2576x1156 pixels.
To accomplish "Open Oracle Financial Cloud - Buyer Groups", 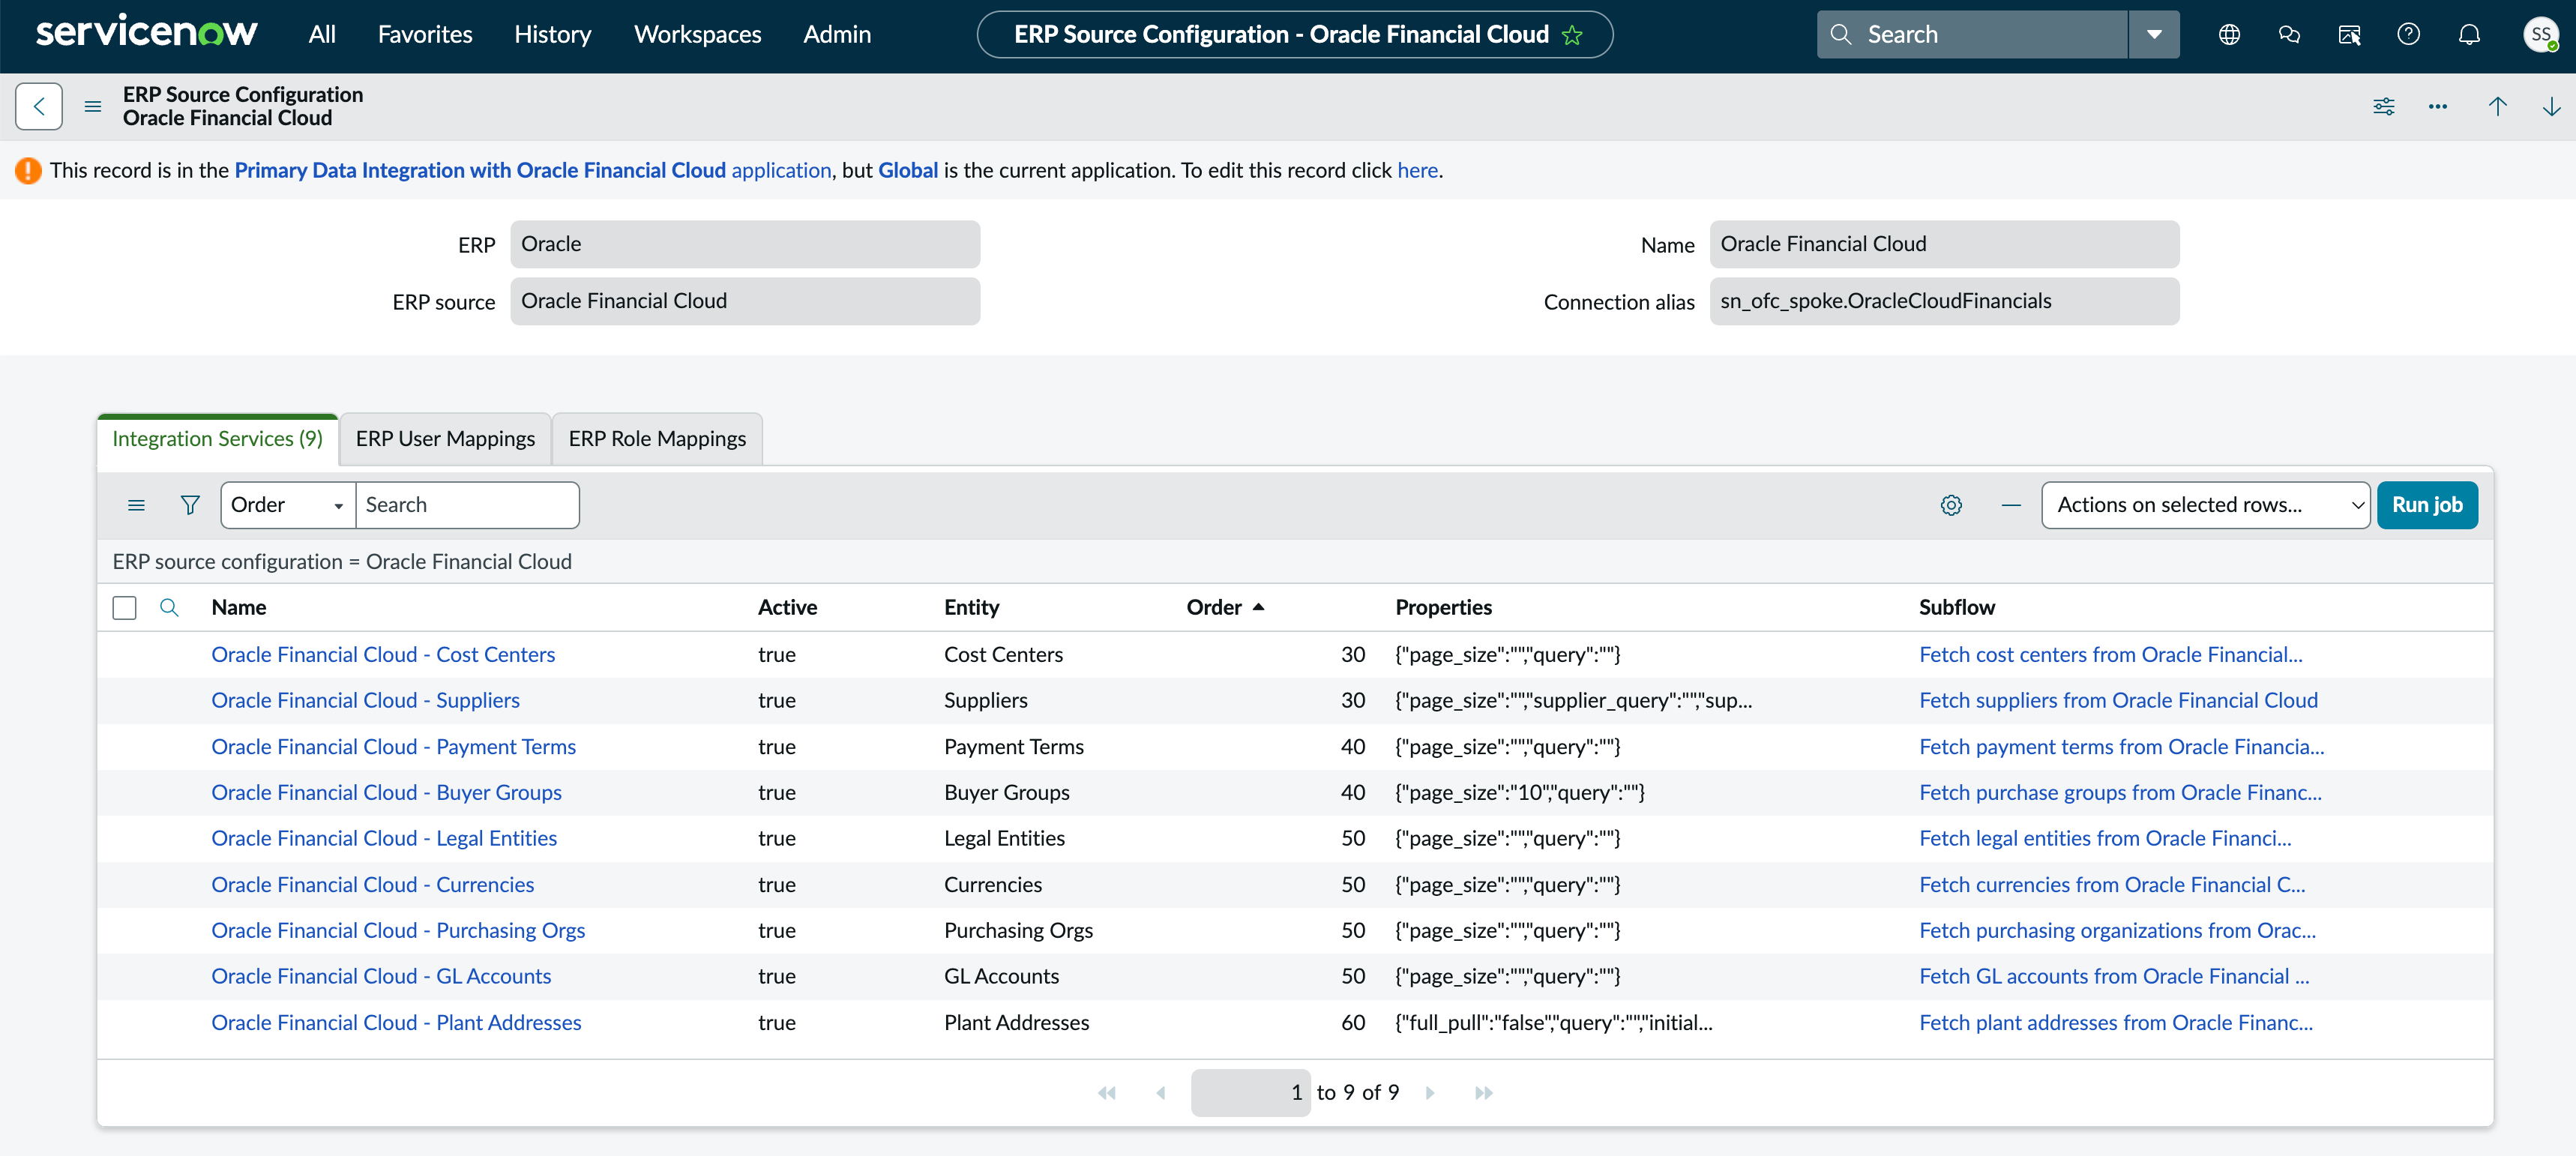I will coord(386,792).
